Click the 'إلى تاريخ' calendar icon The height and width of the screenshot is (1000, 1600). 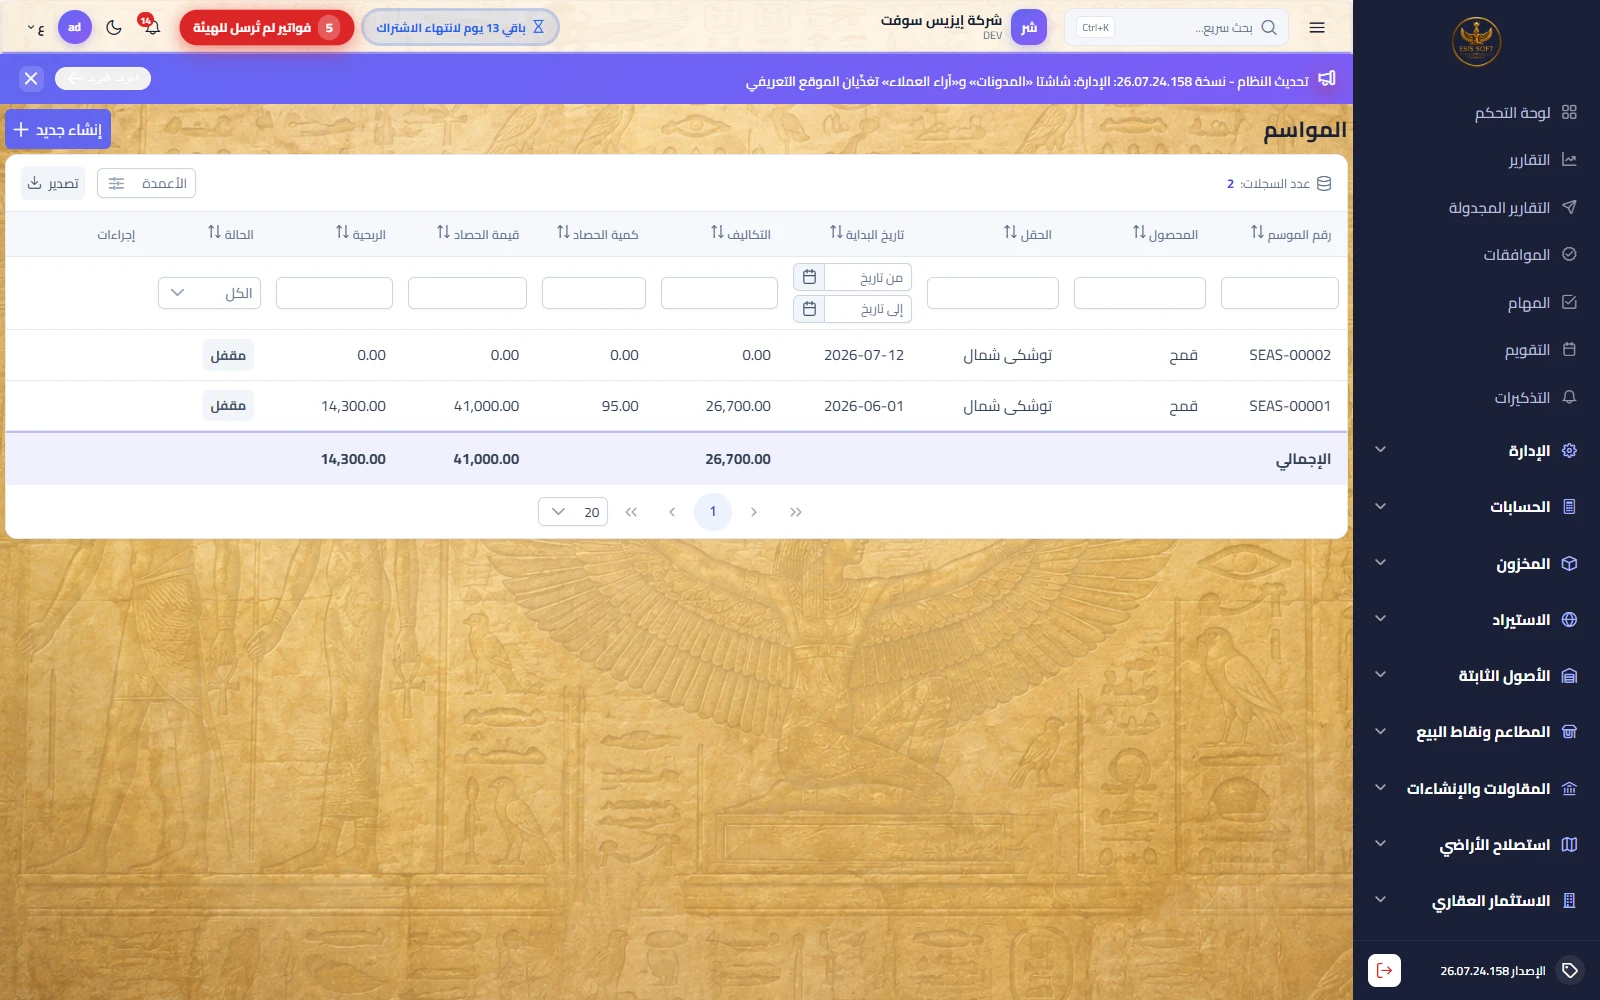[809, 309]
